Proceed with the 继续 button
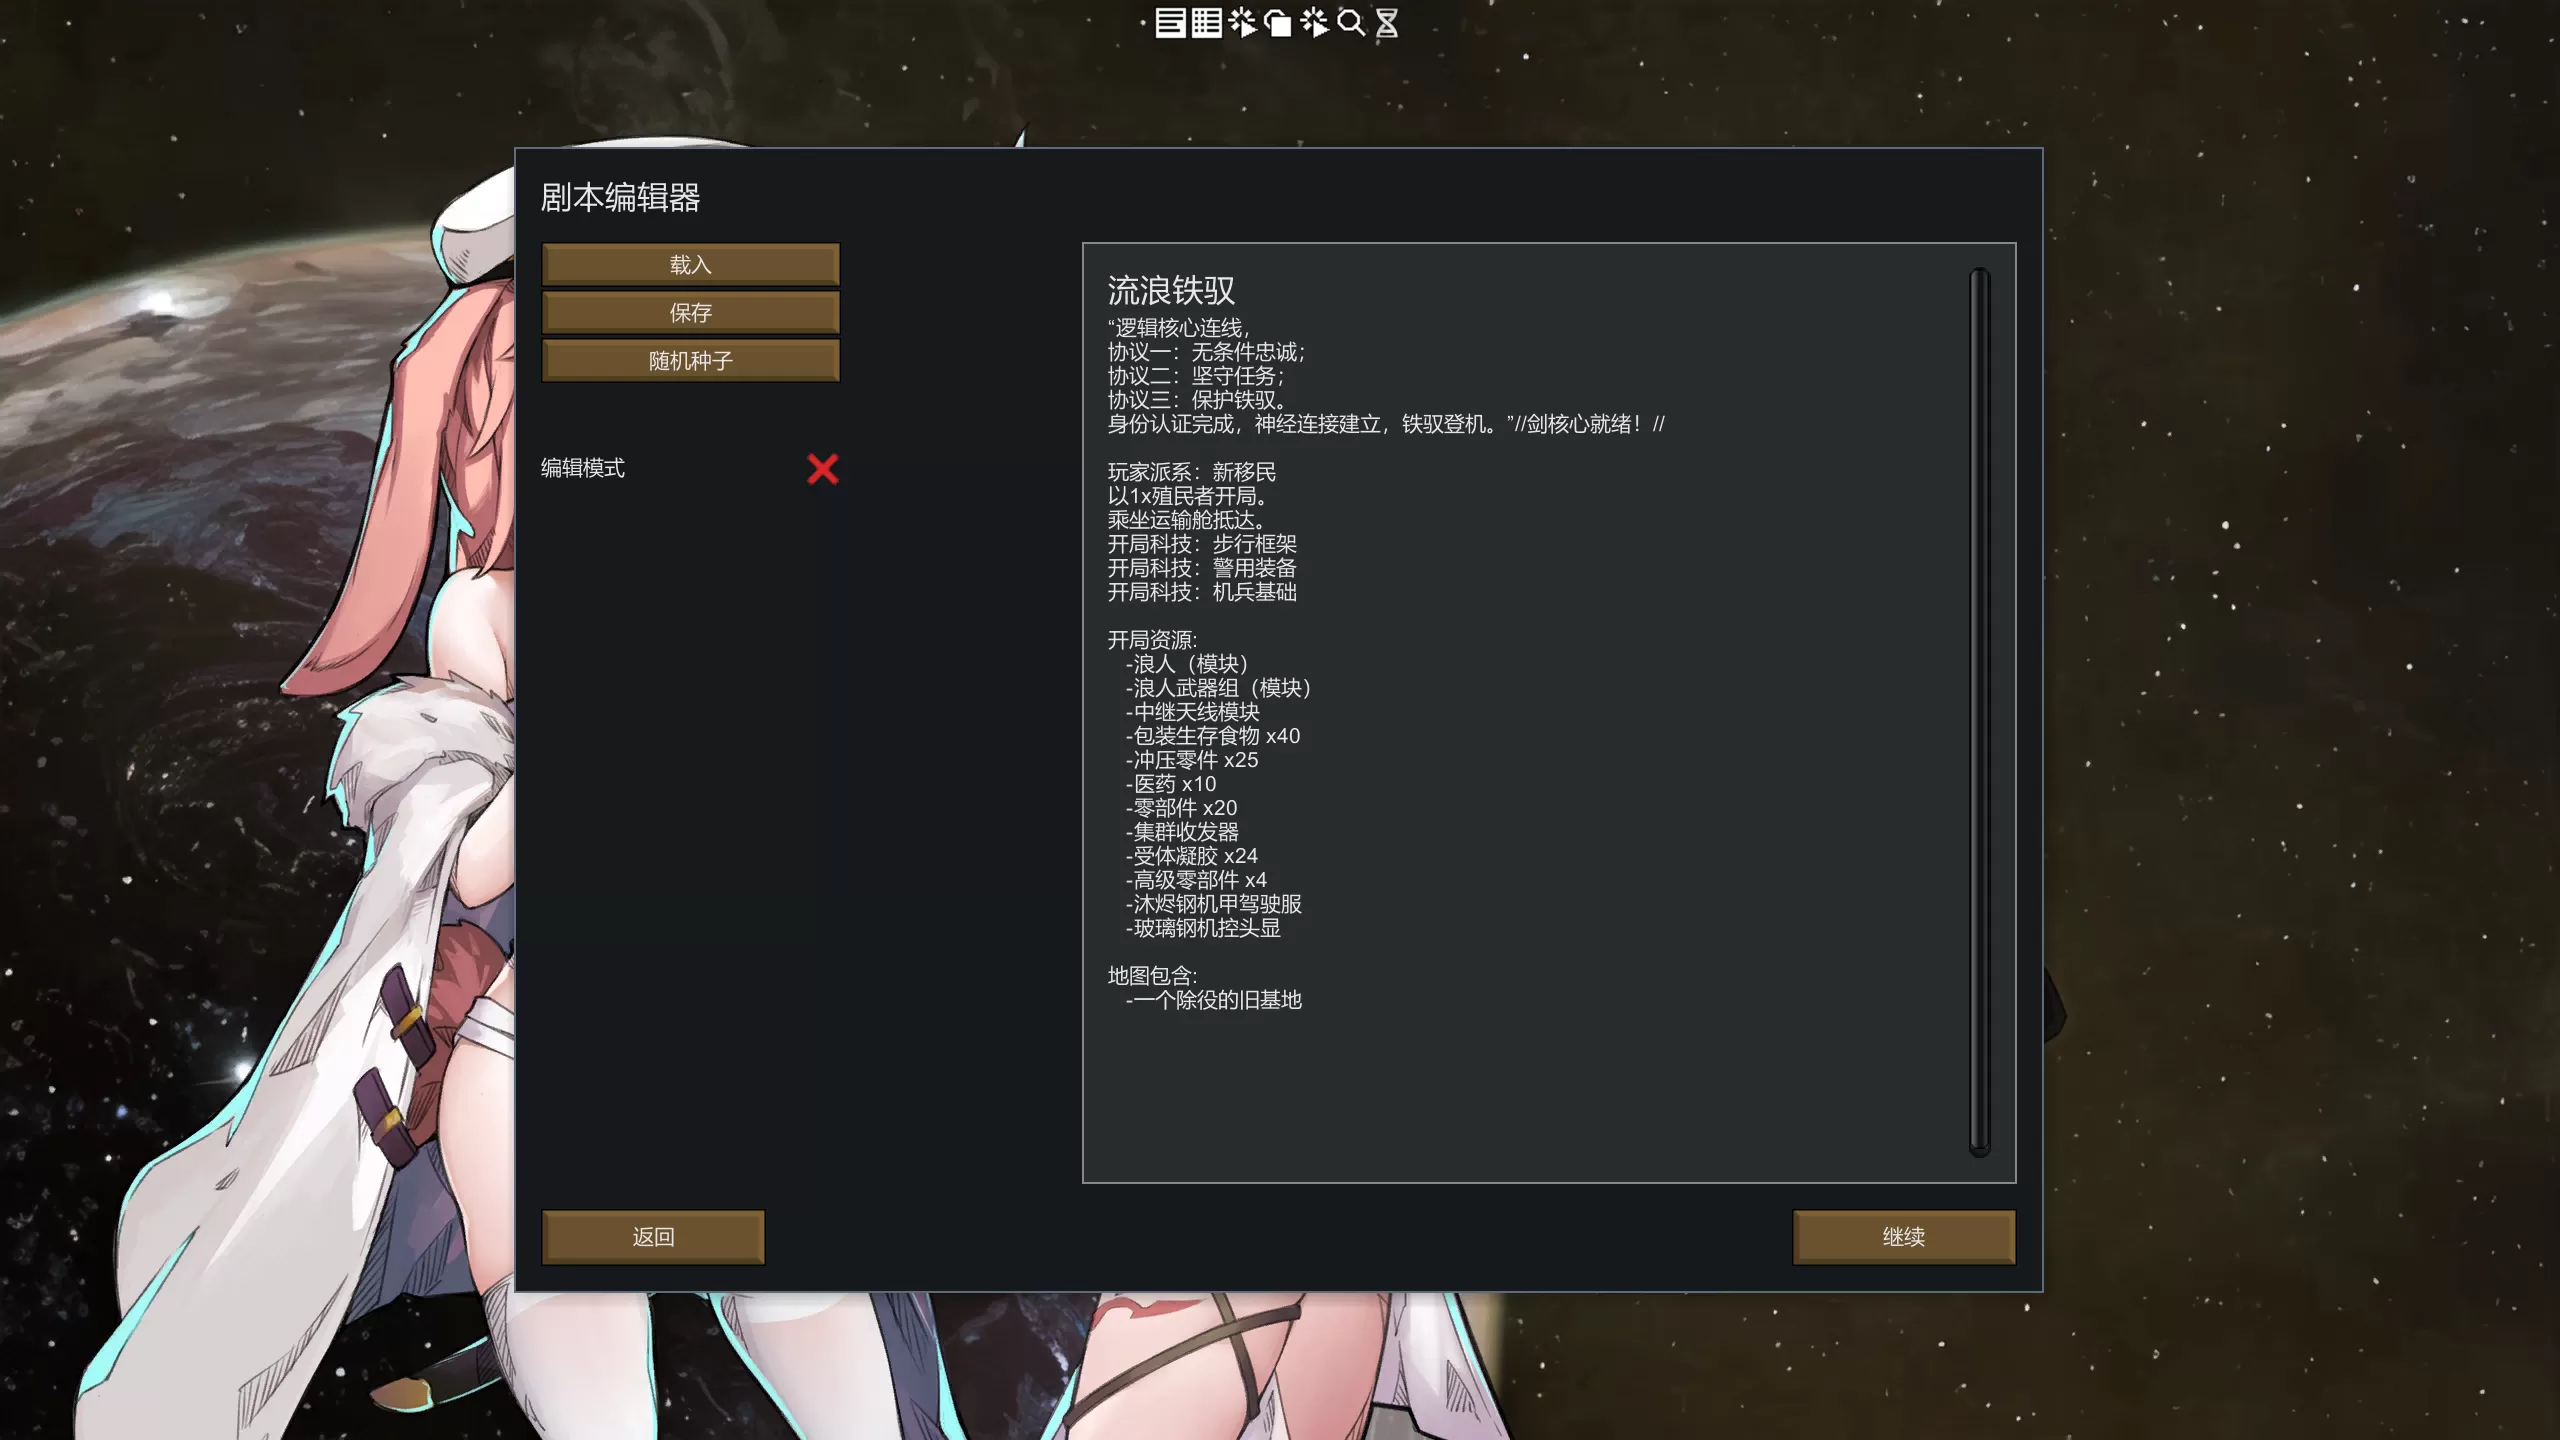The width and height of the screenshot is (2560, 1440). [x=1903, y=1237]
